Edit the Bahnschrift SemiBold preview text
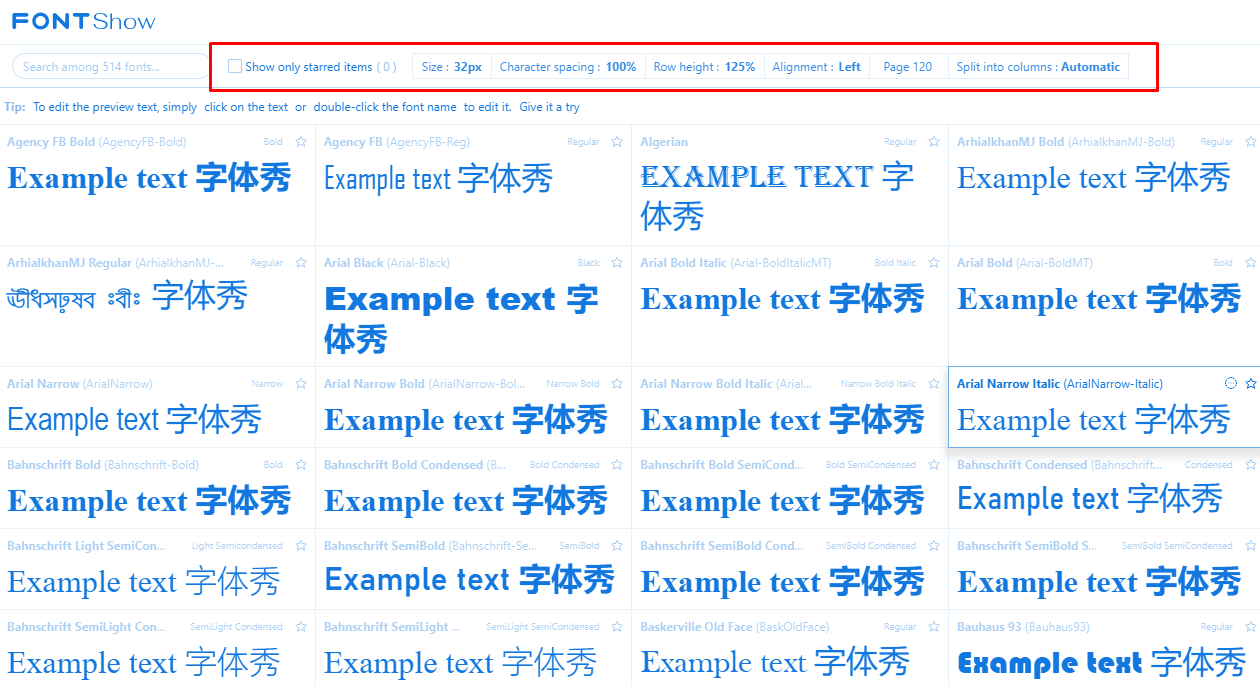 (x=469, y=579)
